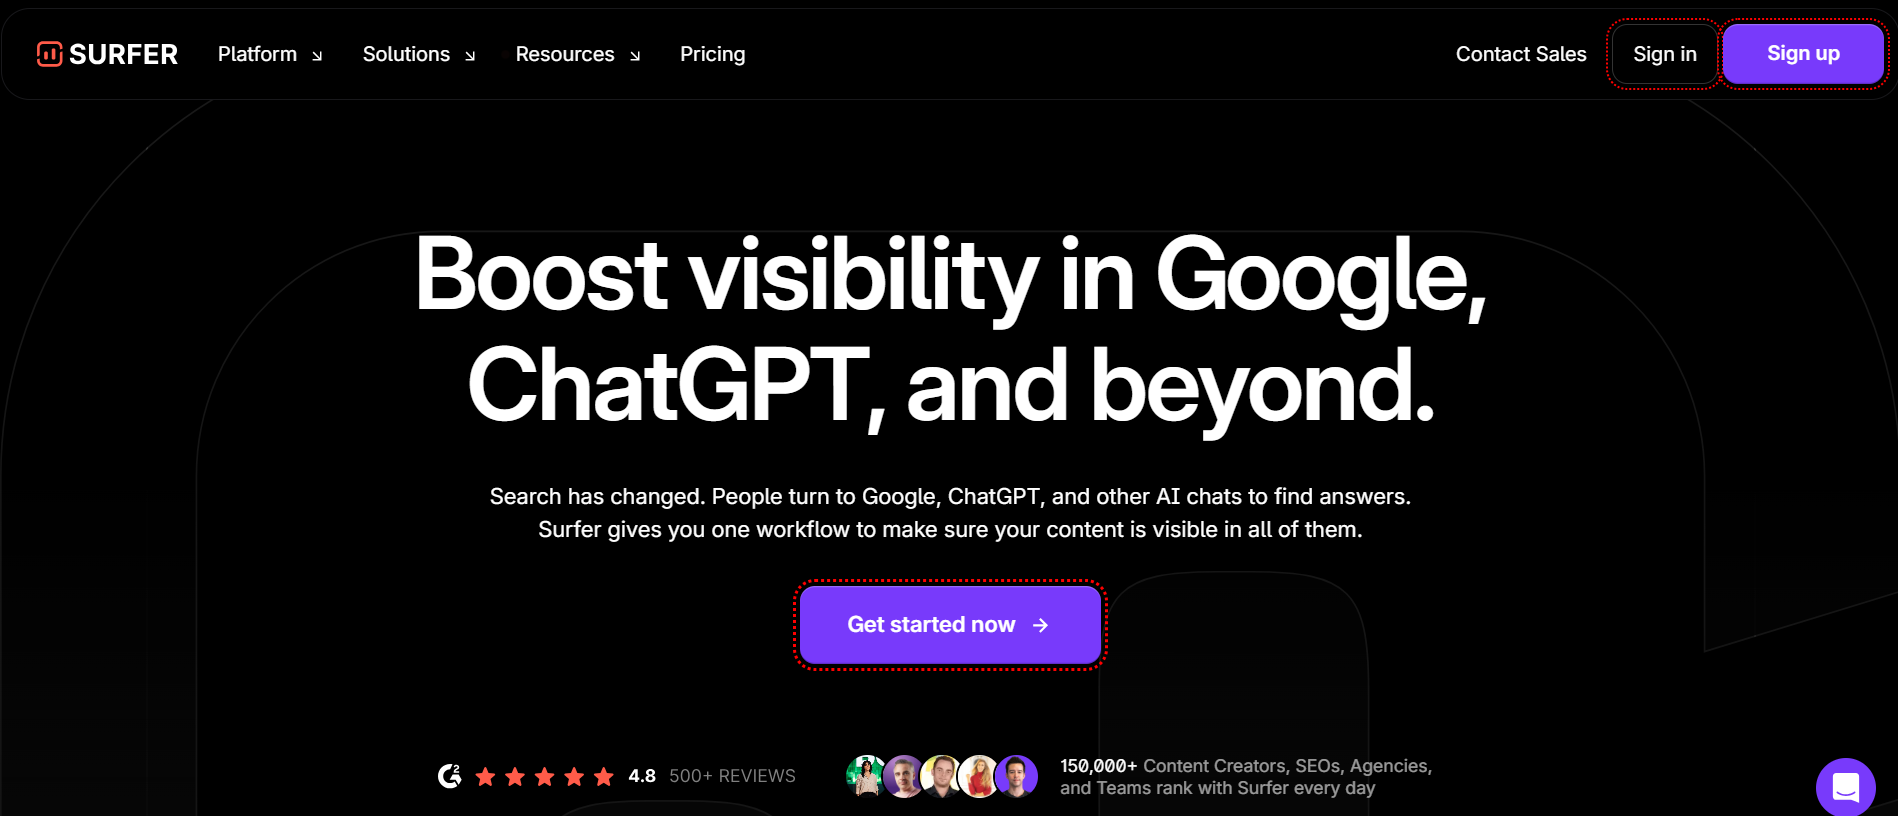Open the Platform menu label
This screenshot has height=816, width=1898.
(x=257, y=54)
